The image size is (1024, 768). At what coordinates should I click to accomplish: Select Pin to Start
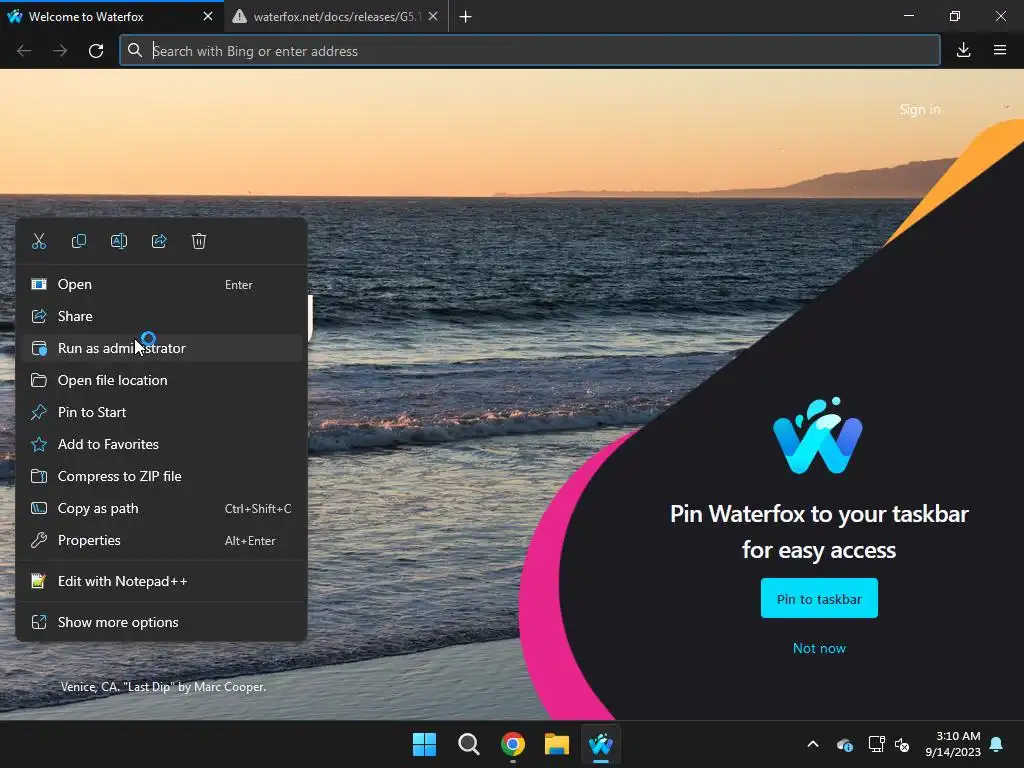161,412
